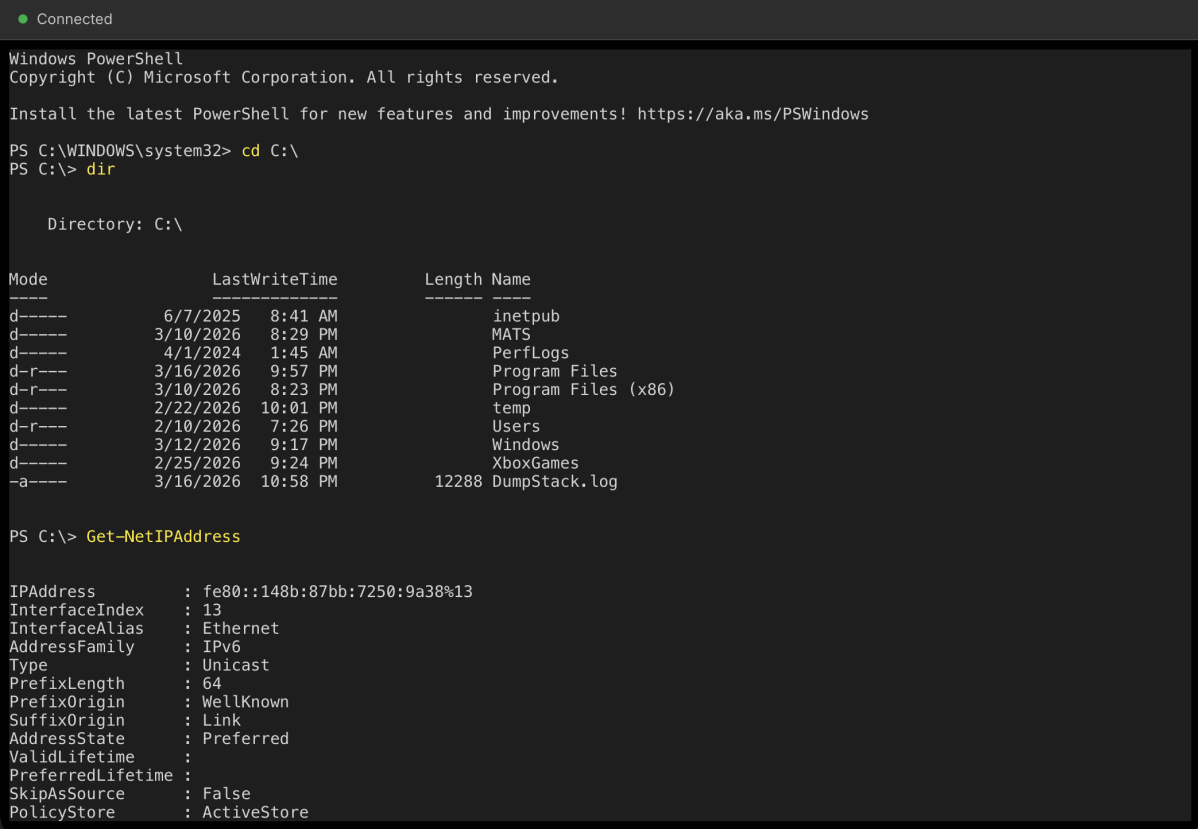
Task: Click the DumpStack.log file entry
Action: click(555, 481)
